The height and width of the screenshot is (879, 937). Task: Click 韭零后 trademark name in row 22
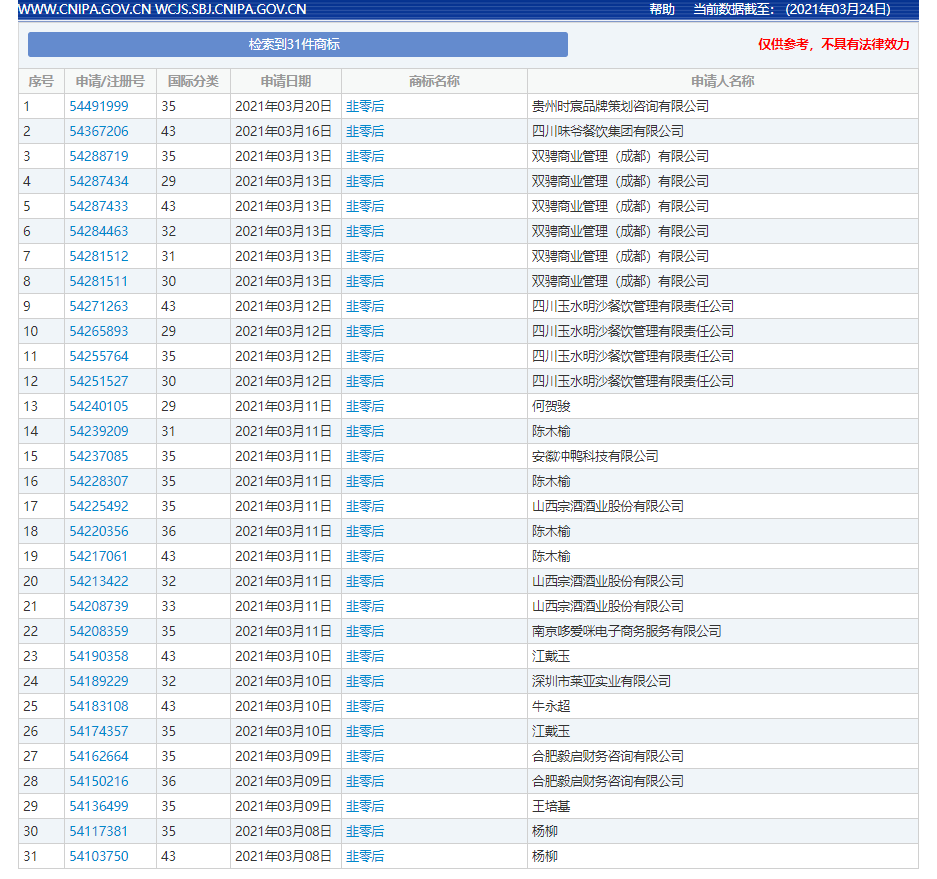(365, 632)
